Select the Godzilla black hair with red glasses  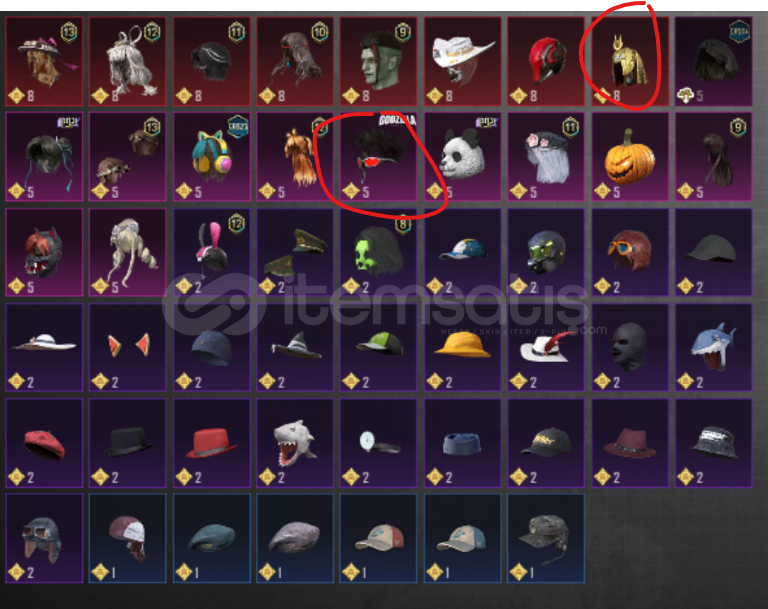[x=379, y=157]
